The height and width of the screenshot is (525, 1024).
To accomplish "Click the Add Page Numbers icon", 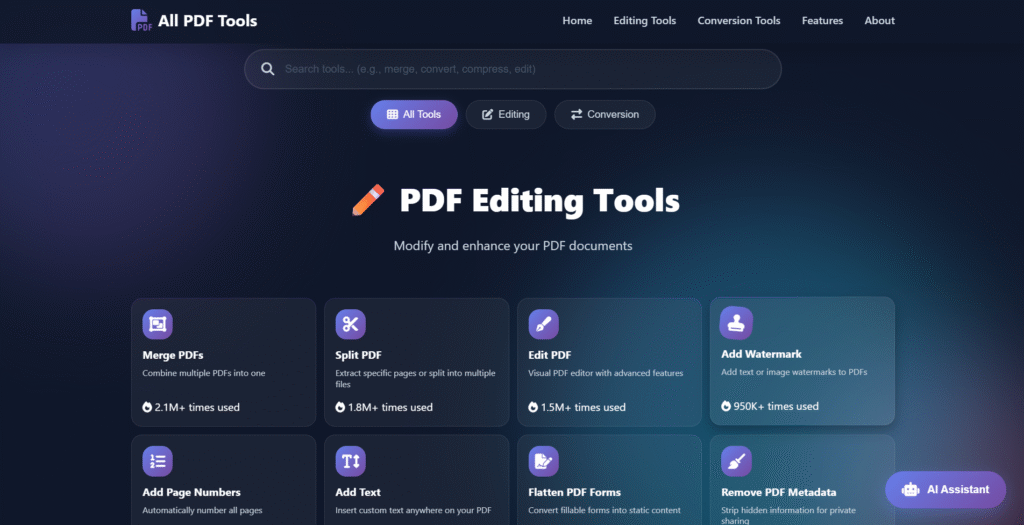I will (158, 461).
